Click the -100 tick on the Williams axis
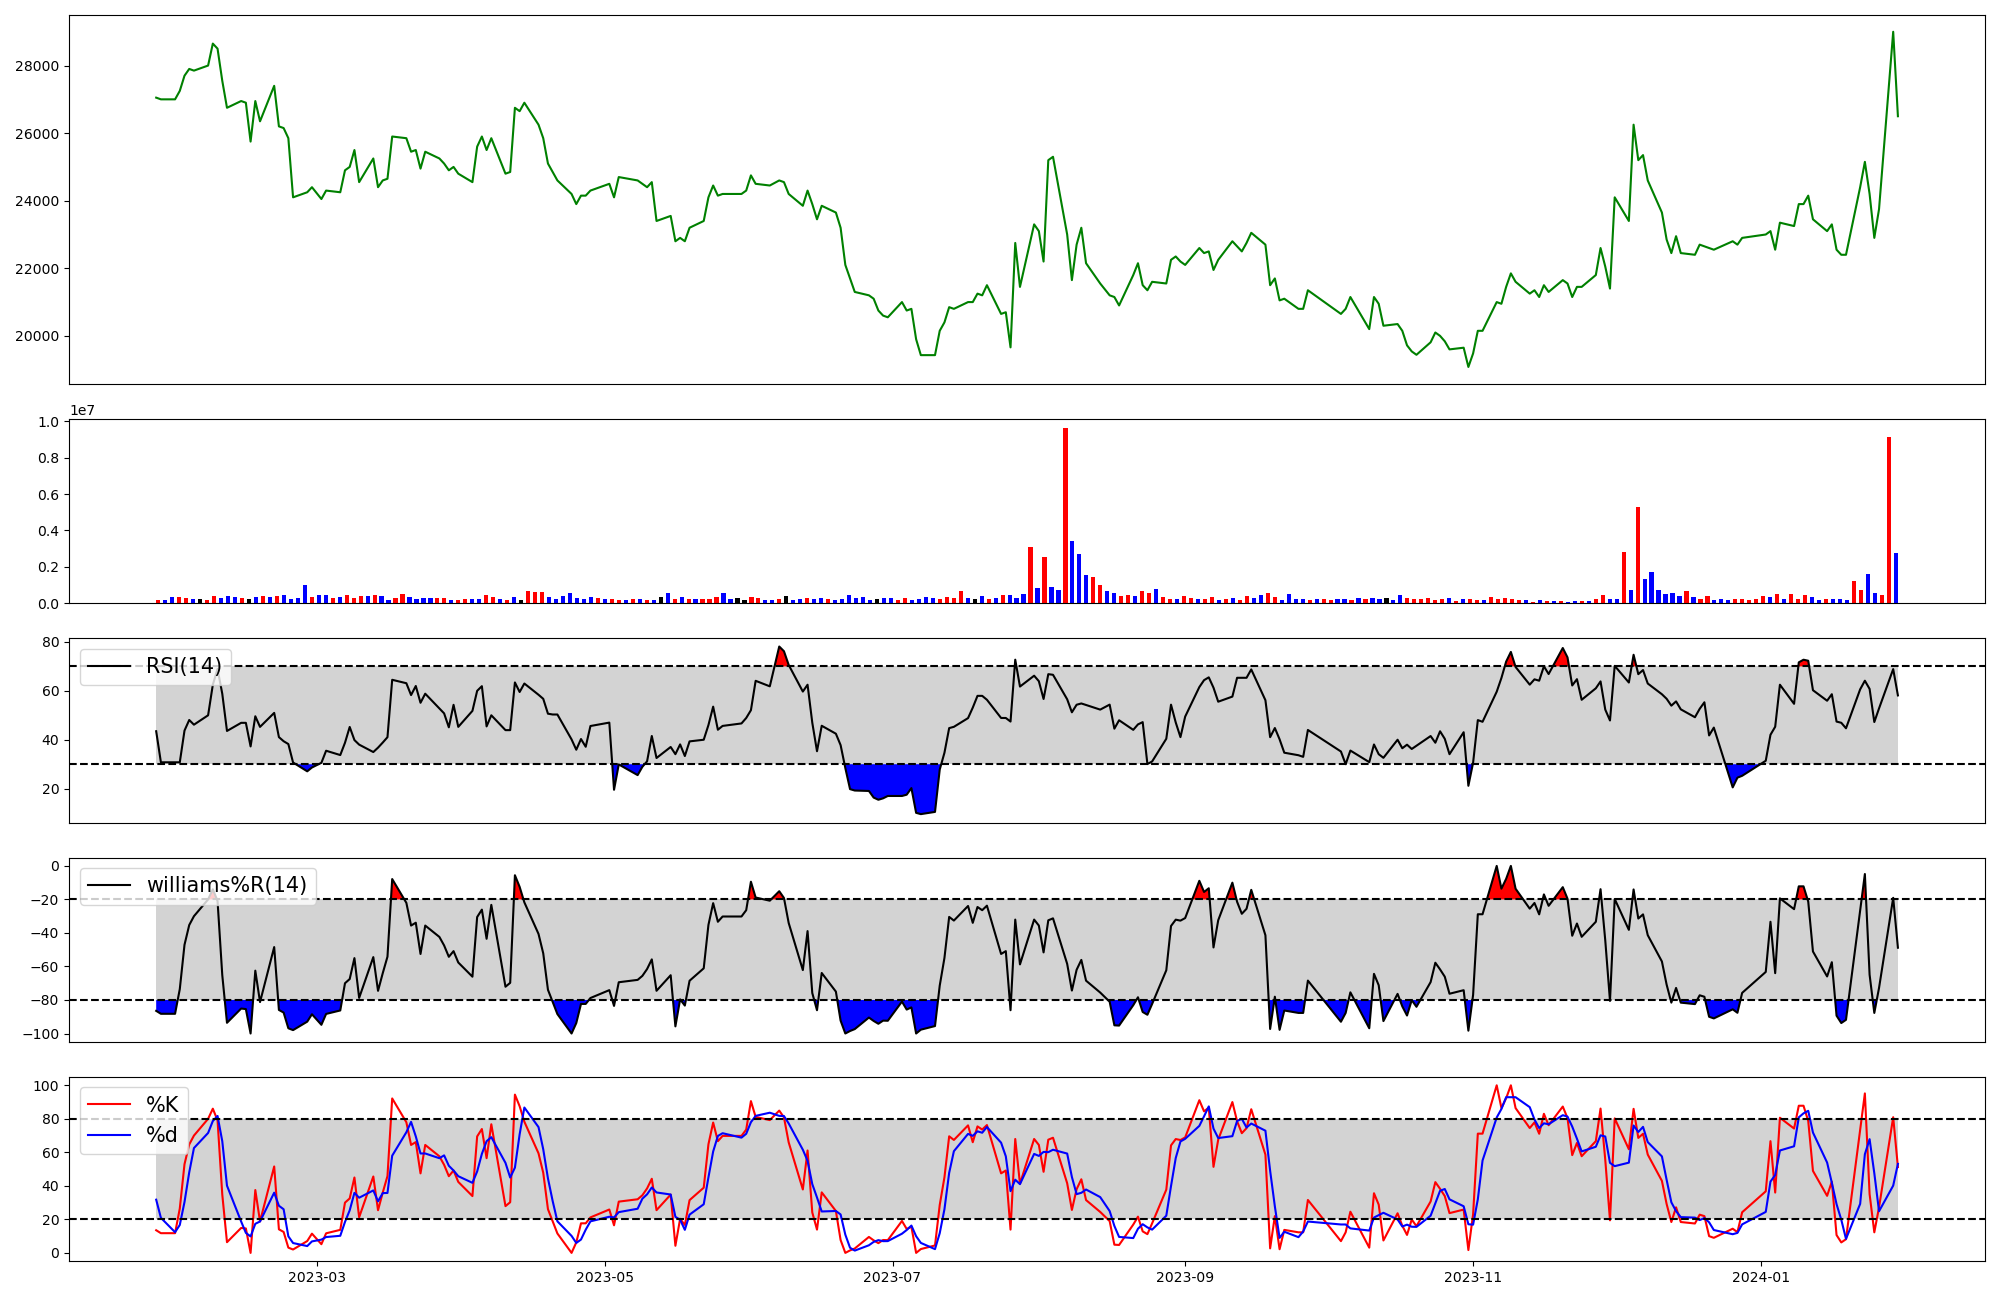 point(42,1035)
